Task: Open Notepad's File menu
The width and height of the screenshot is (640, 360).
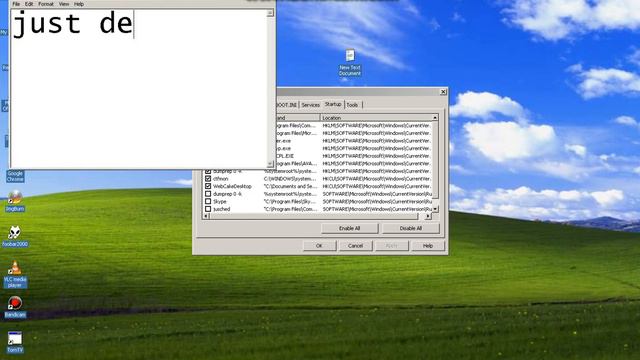Action: pos(16,4)
